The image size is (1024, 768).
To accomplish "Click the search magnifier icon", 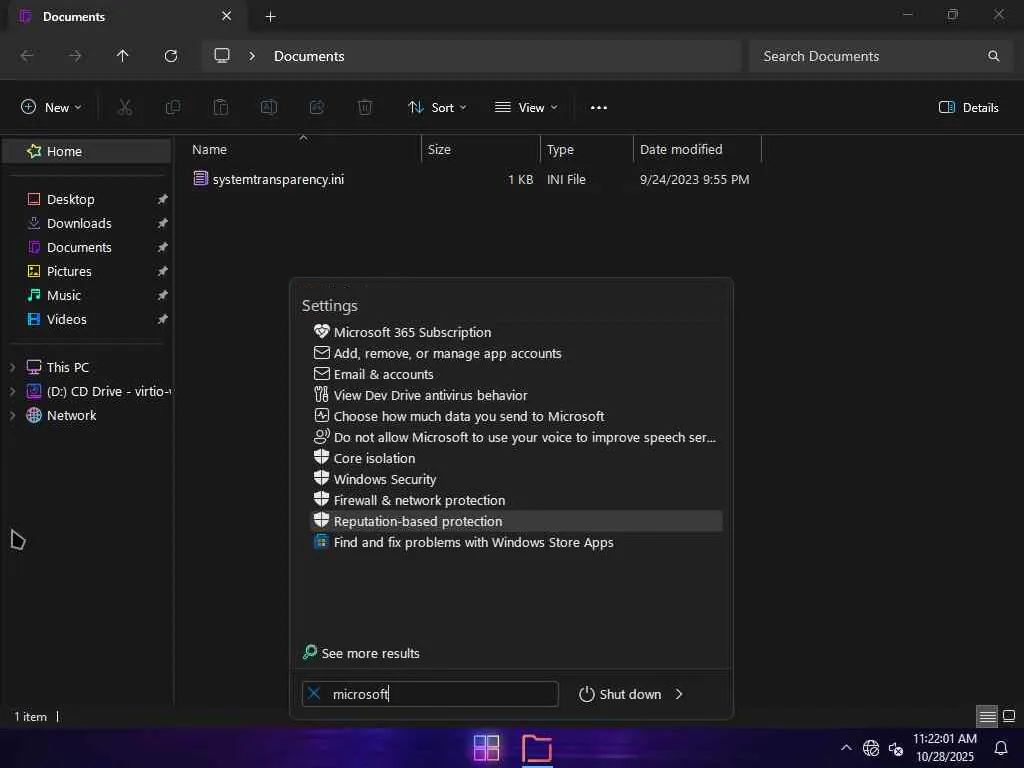I will tap(993, 56).
